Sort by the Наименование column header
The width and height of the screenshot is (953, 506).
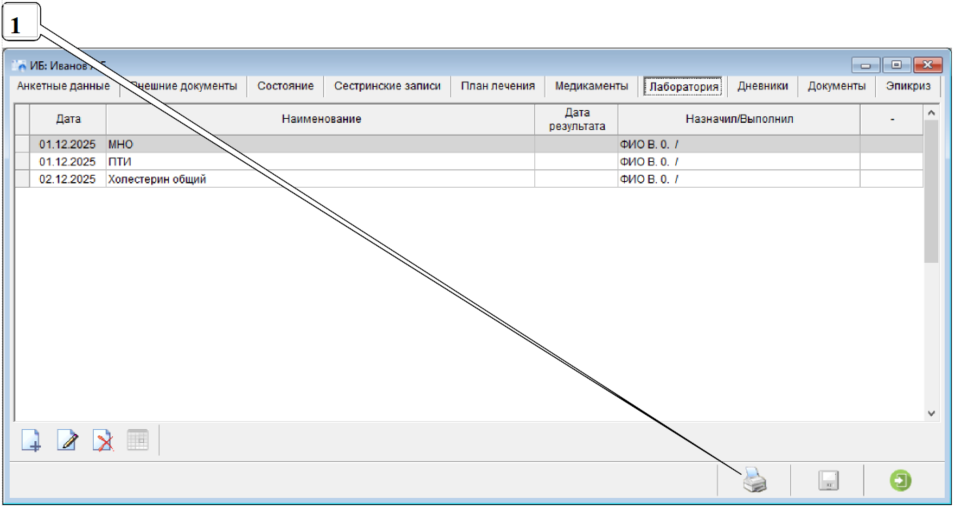[320, 119]
